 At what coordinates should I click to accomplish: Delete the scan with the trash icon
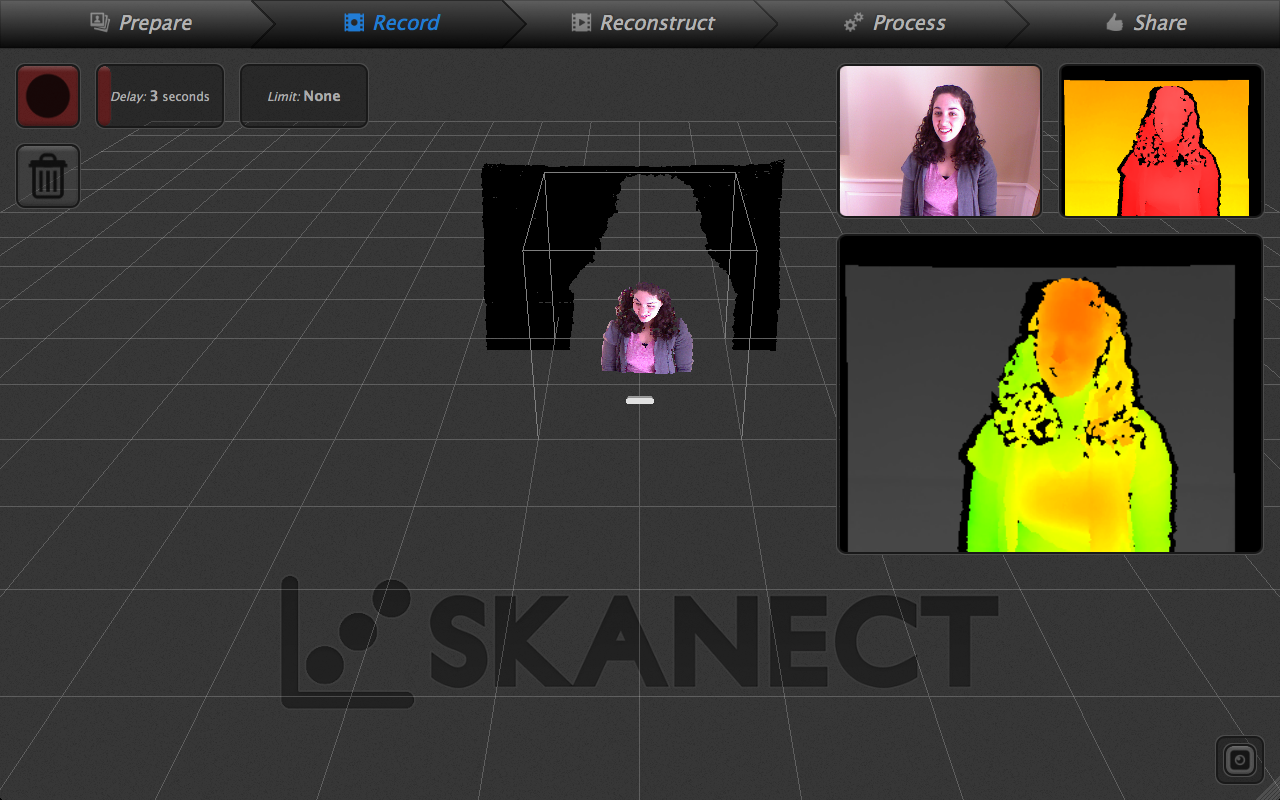pos(48,176)
